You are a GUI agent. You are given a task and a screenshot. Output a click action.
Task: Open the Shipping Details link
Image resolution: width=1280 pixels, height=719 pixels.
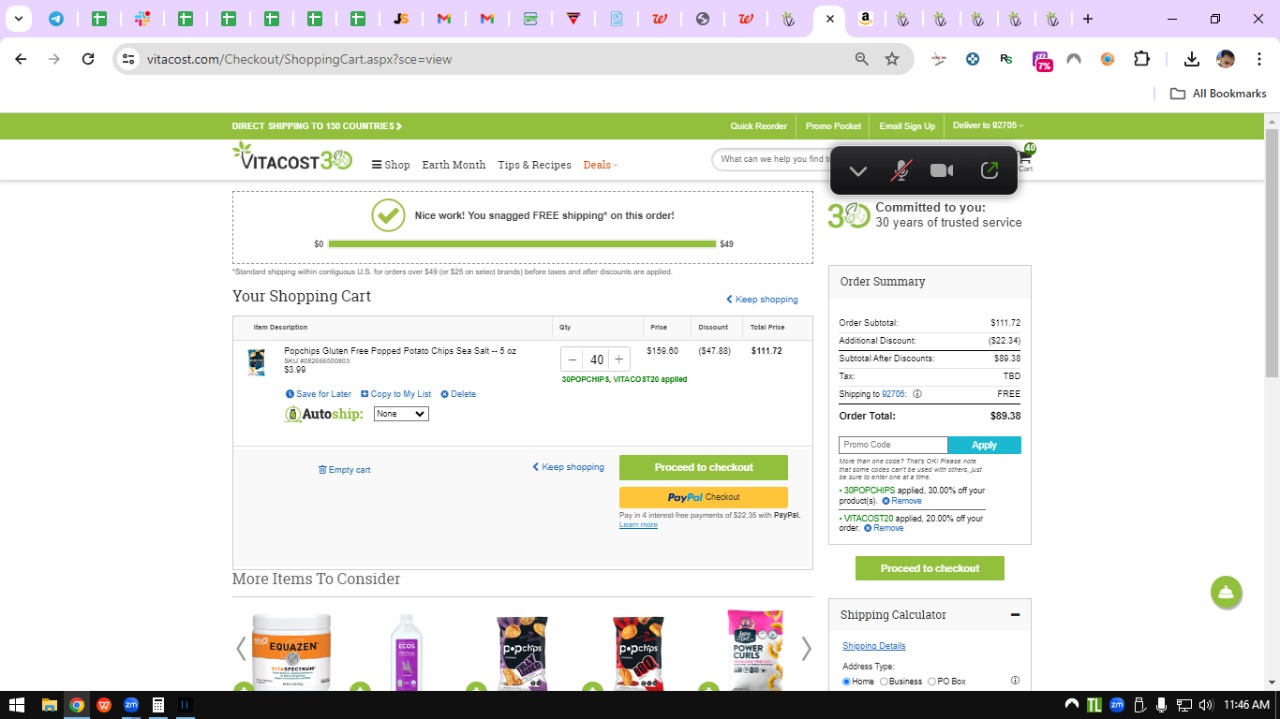point(874,646)
